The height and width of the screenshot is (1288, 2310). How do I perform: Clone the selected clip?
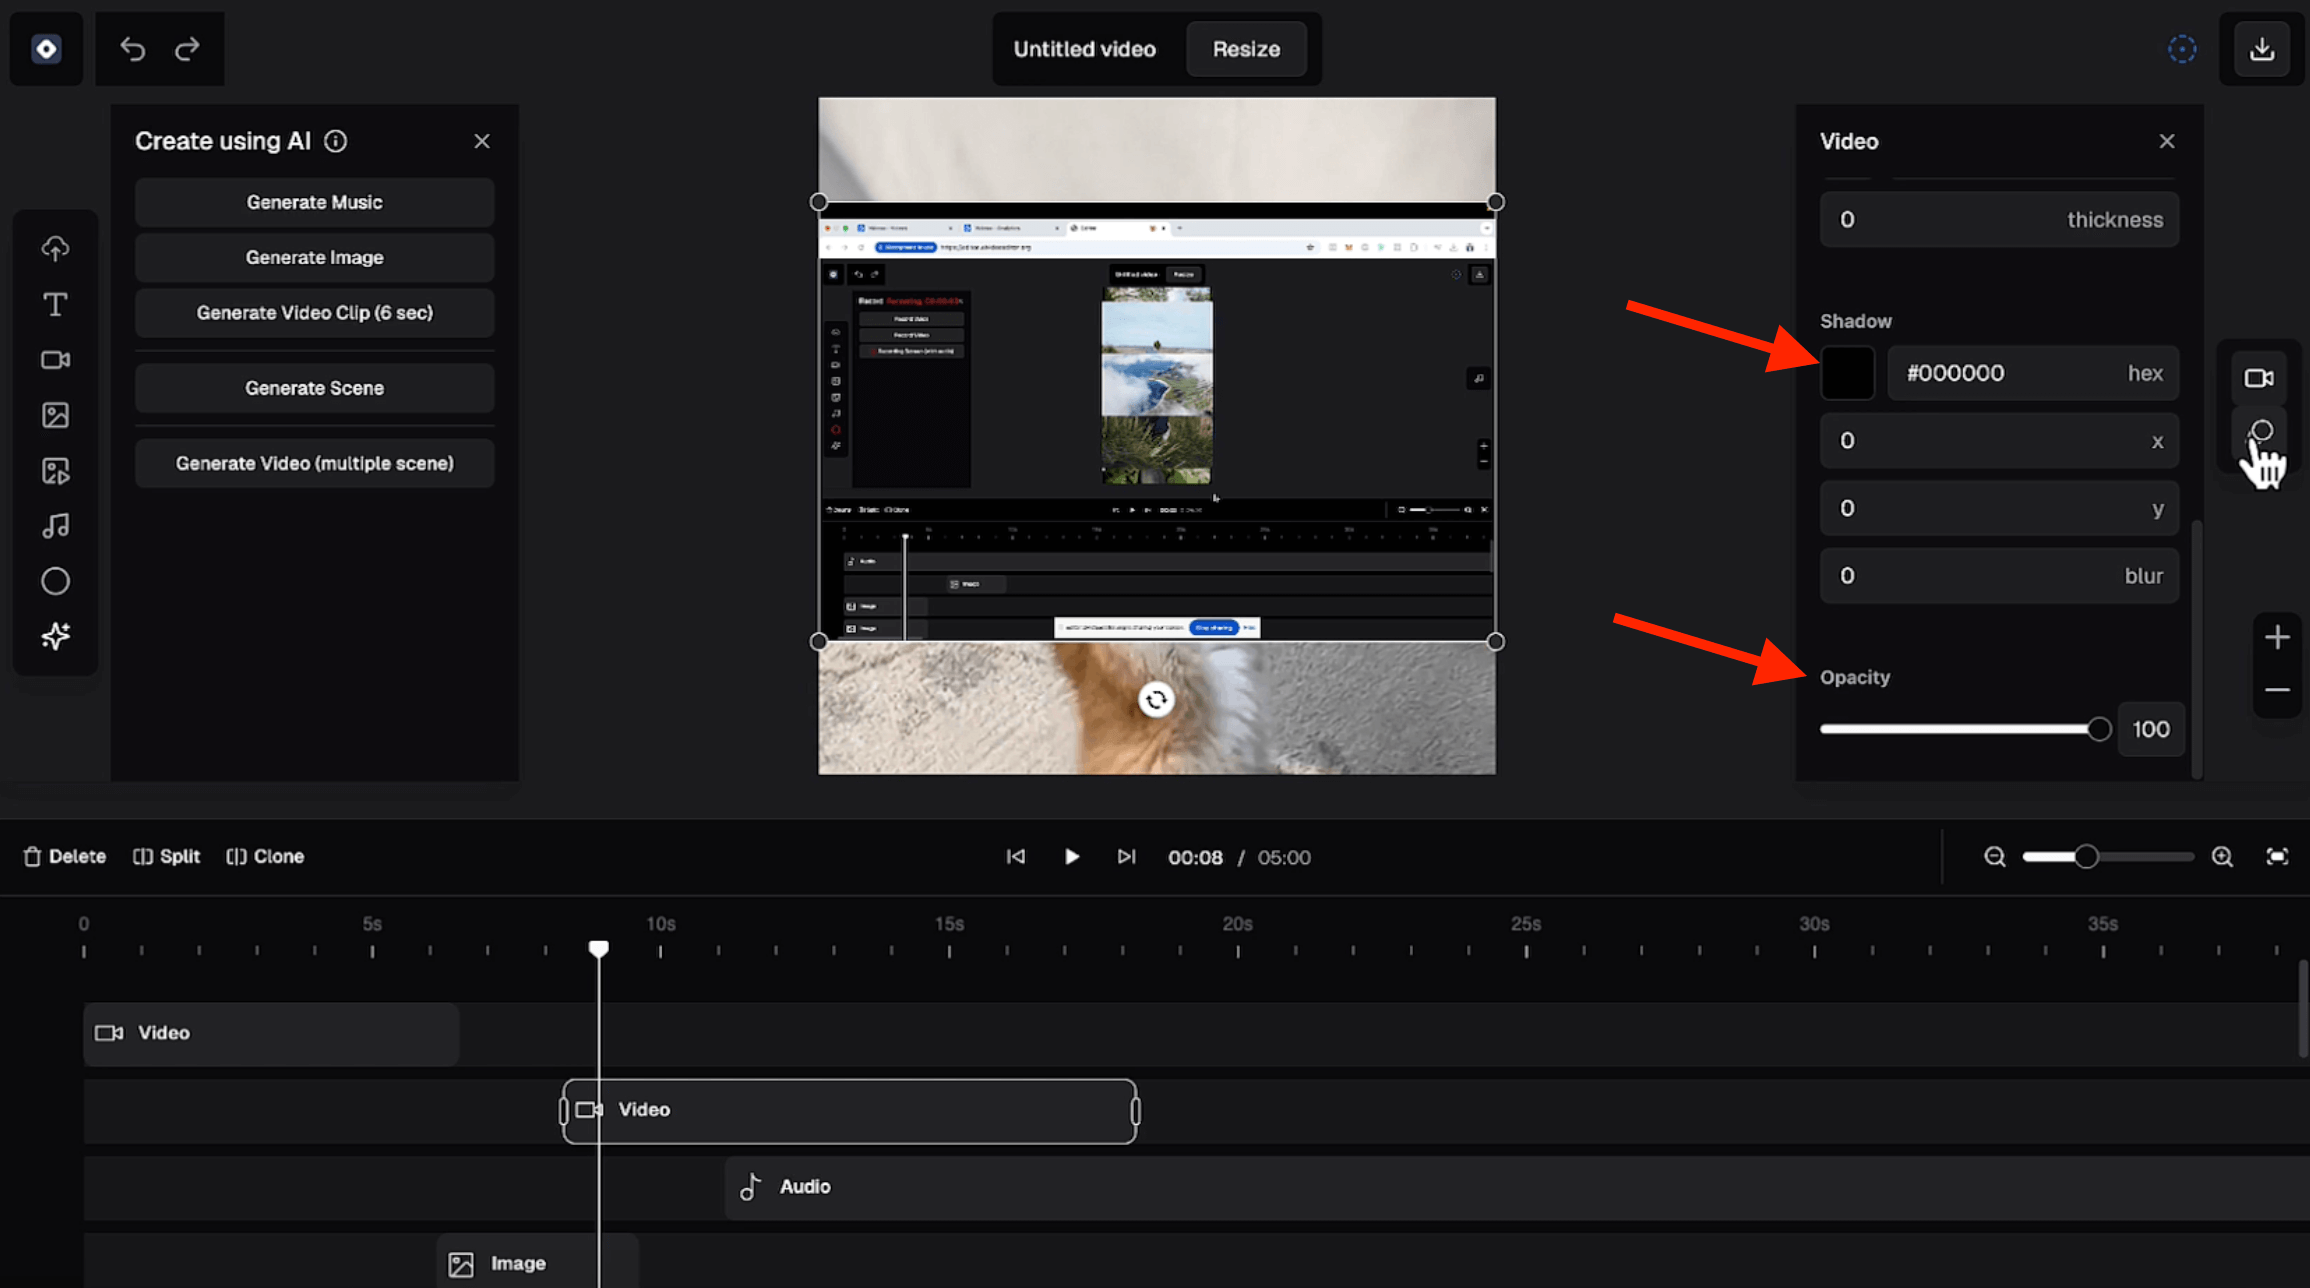265,857
